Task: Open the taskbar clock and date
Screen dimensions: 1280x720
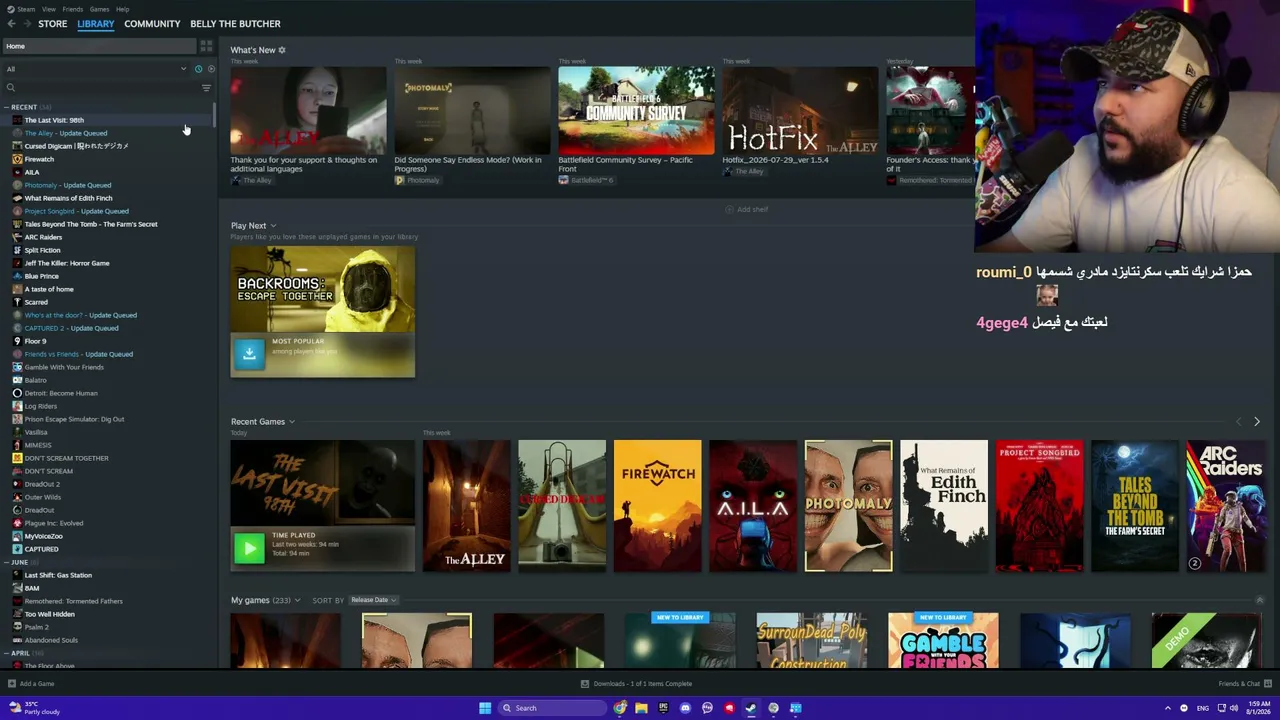Action: point(1258,708)
